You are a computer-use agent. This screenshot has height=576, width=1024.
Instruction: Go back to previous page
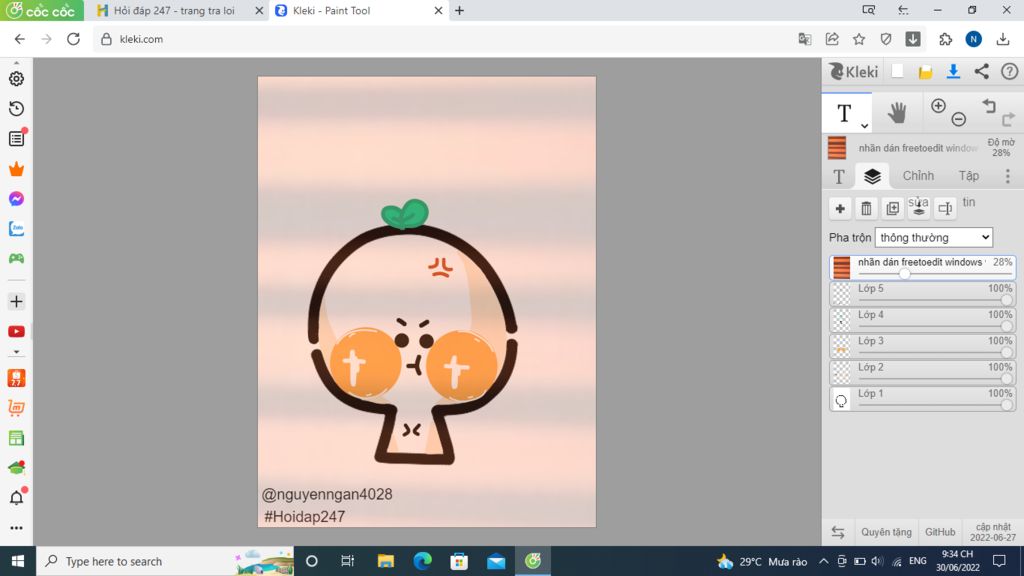click(20, 39)
